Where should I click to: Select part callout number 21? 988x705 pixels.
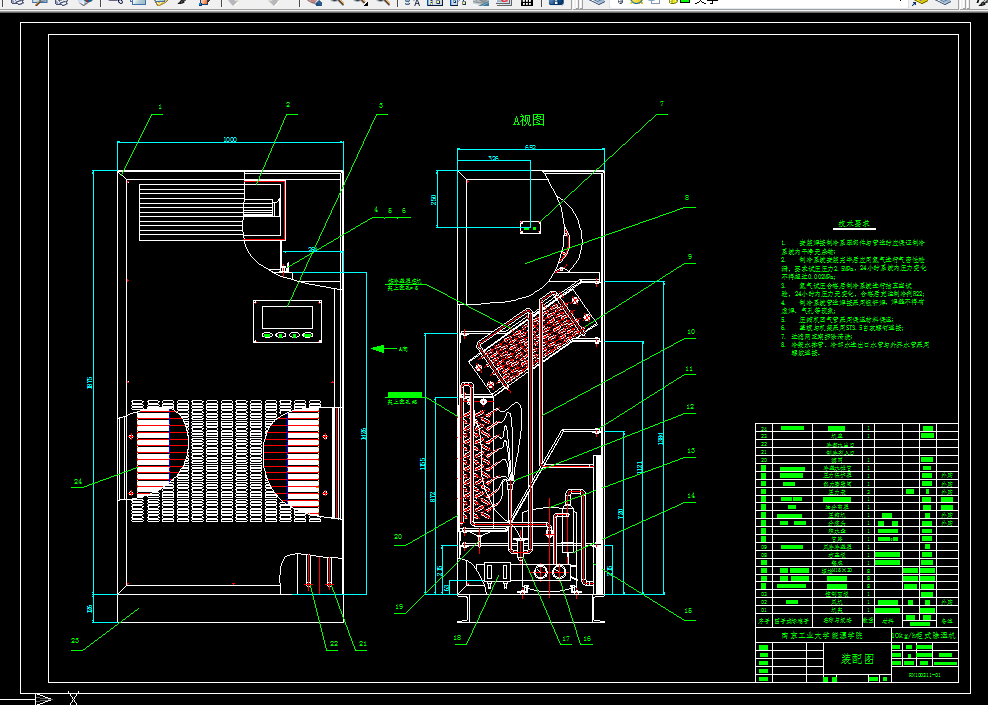pos(362,644)
